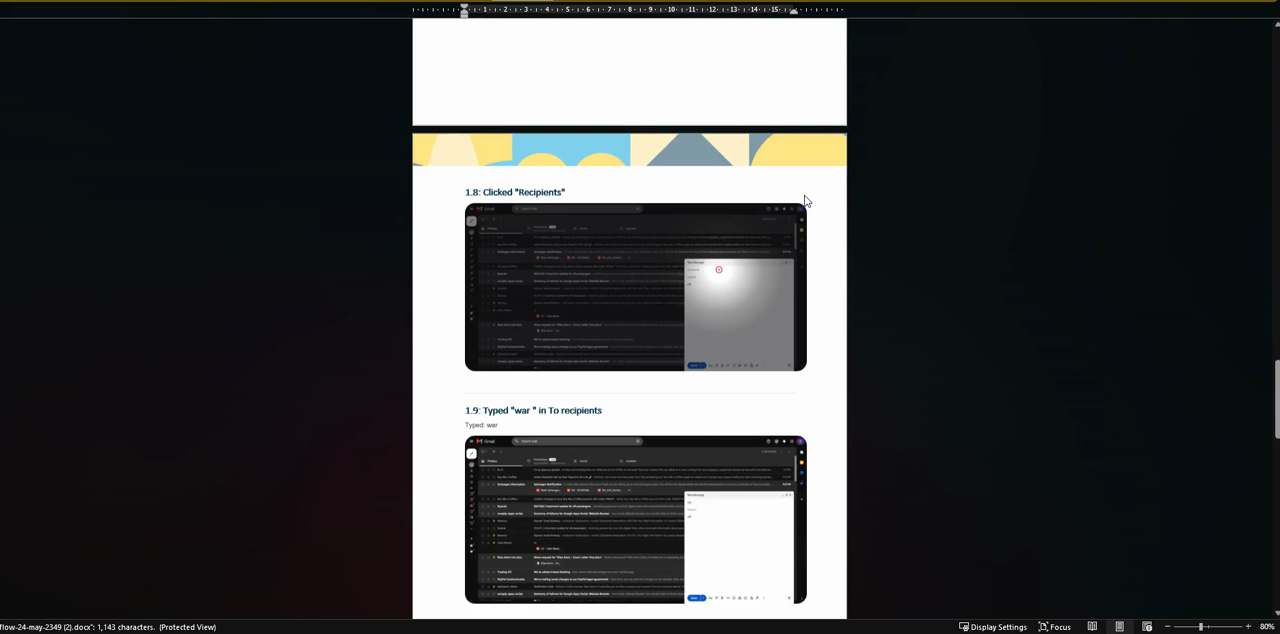Viewport: 1280px width, 634px height.
Task: Click the right indent marker on the ruler
Action: [793, 10]
